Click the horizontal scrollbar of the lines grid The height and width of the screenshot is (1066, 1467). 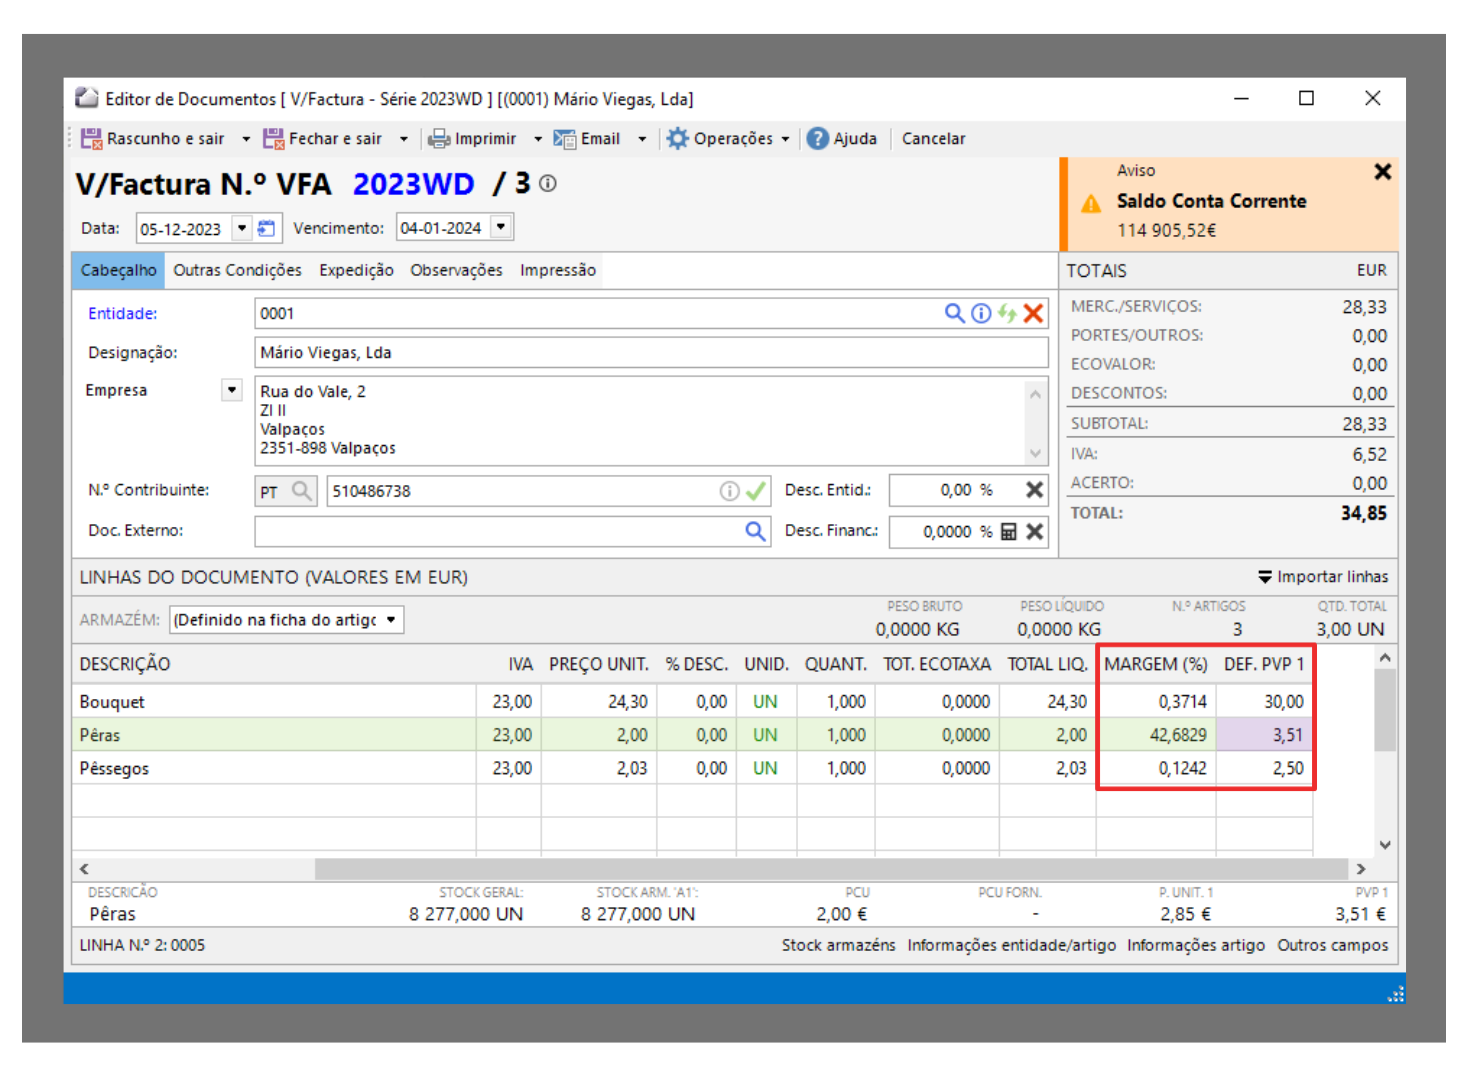(830, 869)
